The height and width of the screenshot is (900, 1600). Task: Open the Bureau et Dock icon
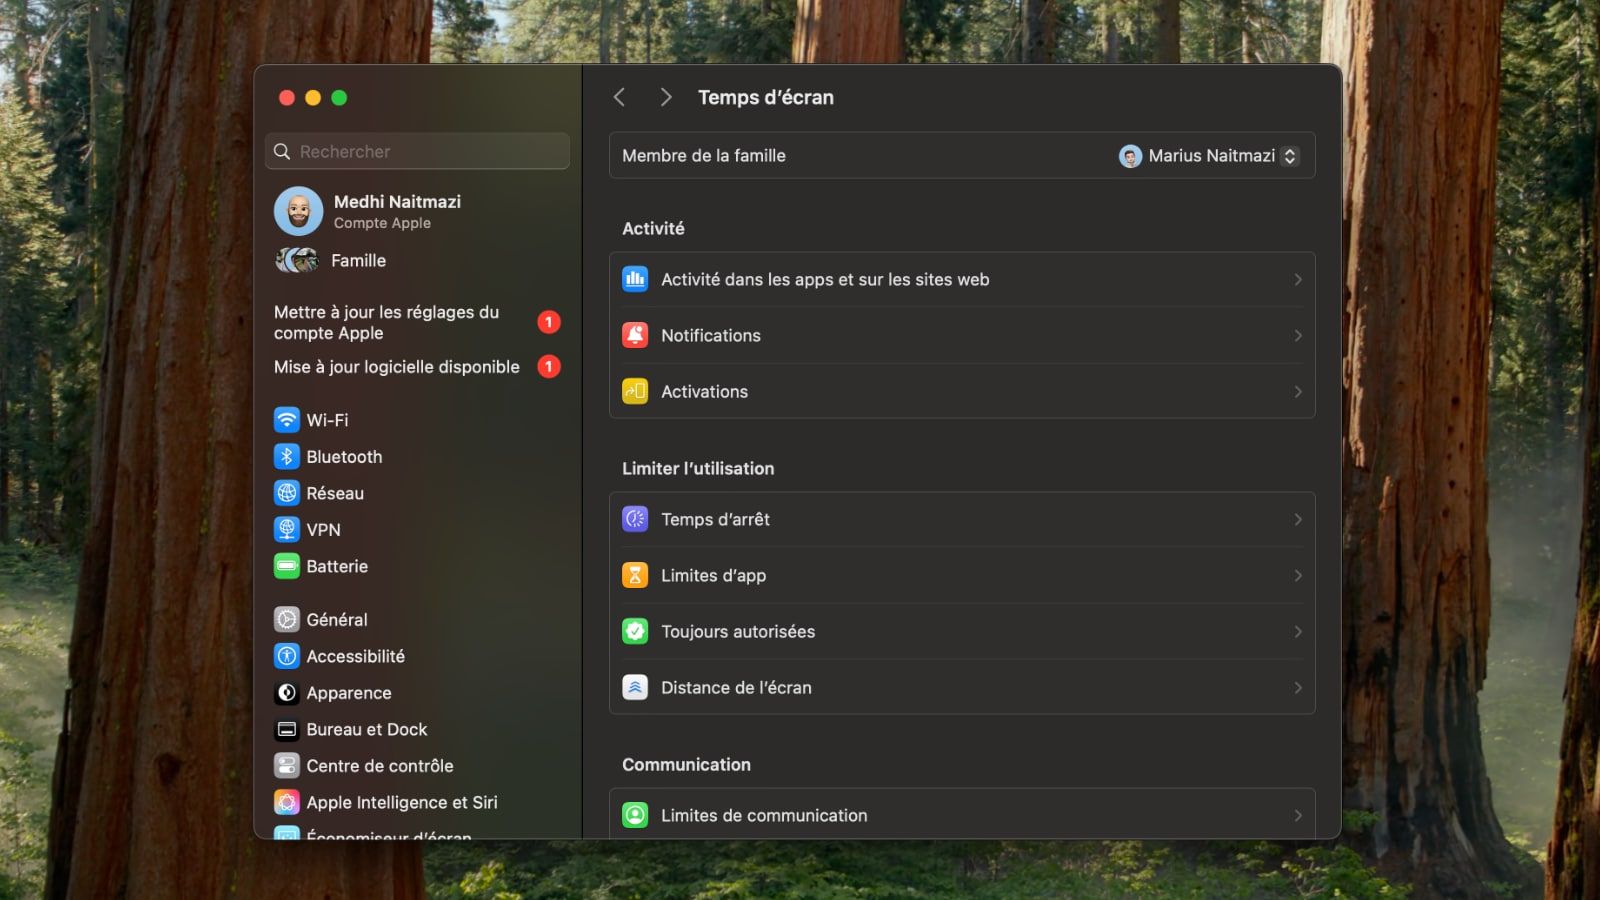[287, 729]
